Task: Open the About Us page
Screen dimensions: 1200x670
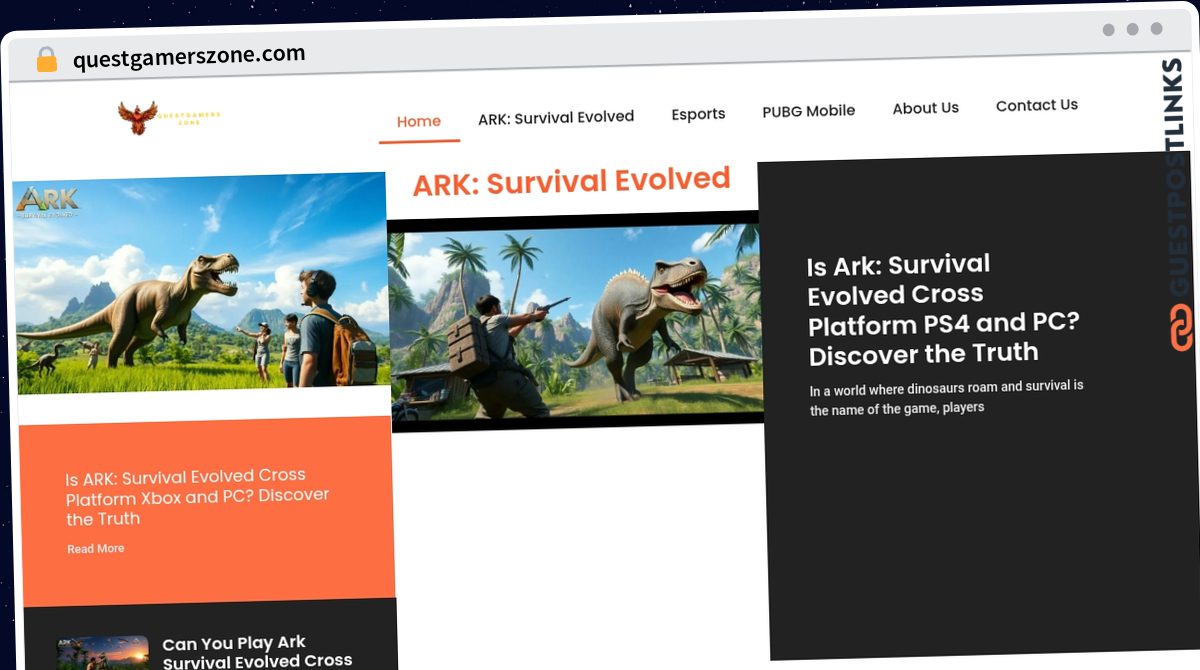Action: click(926, 108)
